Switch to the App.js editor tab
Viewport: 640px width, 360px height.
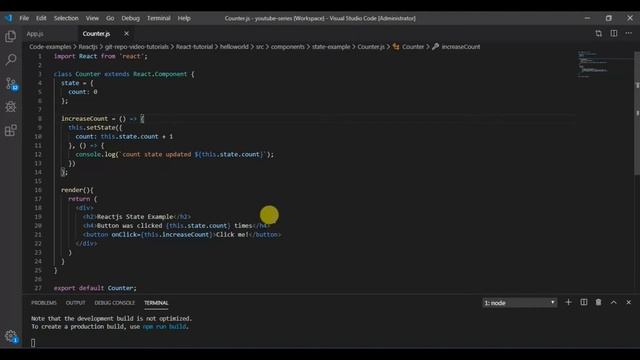pos(35,34)
